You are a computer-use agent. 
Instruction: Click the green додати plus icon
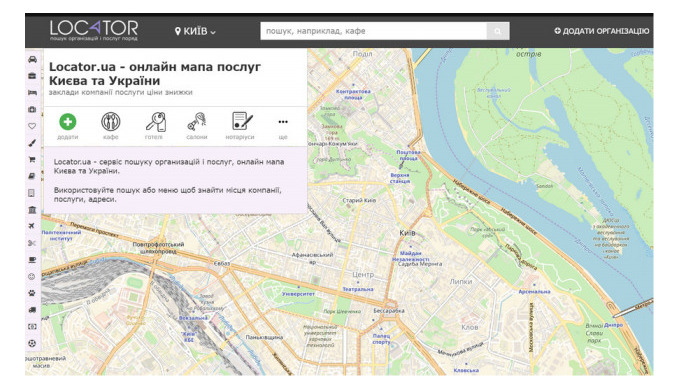[x=68, y=122]
